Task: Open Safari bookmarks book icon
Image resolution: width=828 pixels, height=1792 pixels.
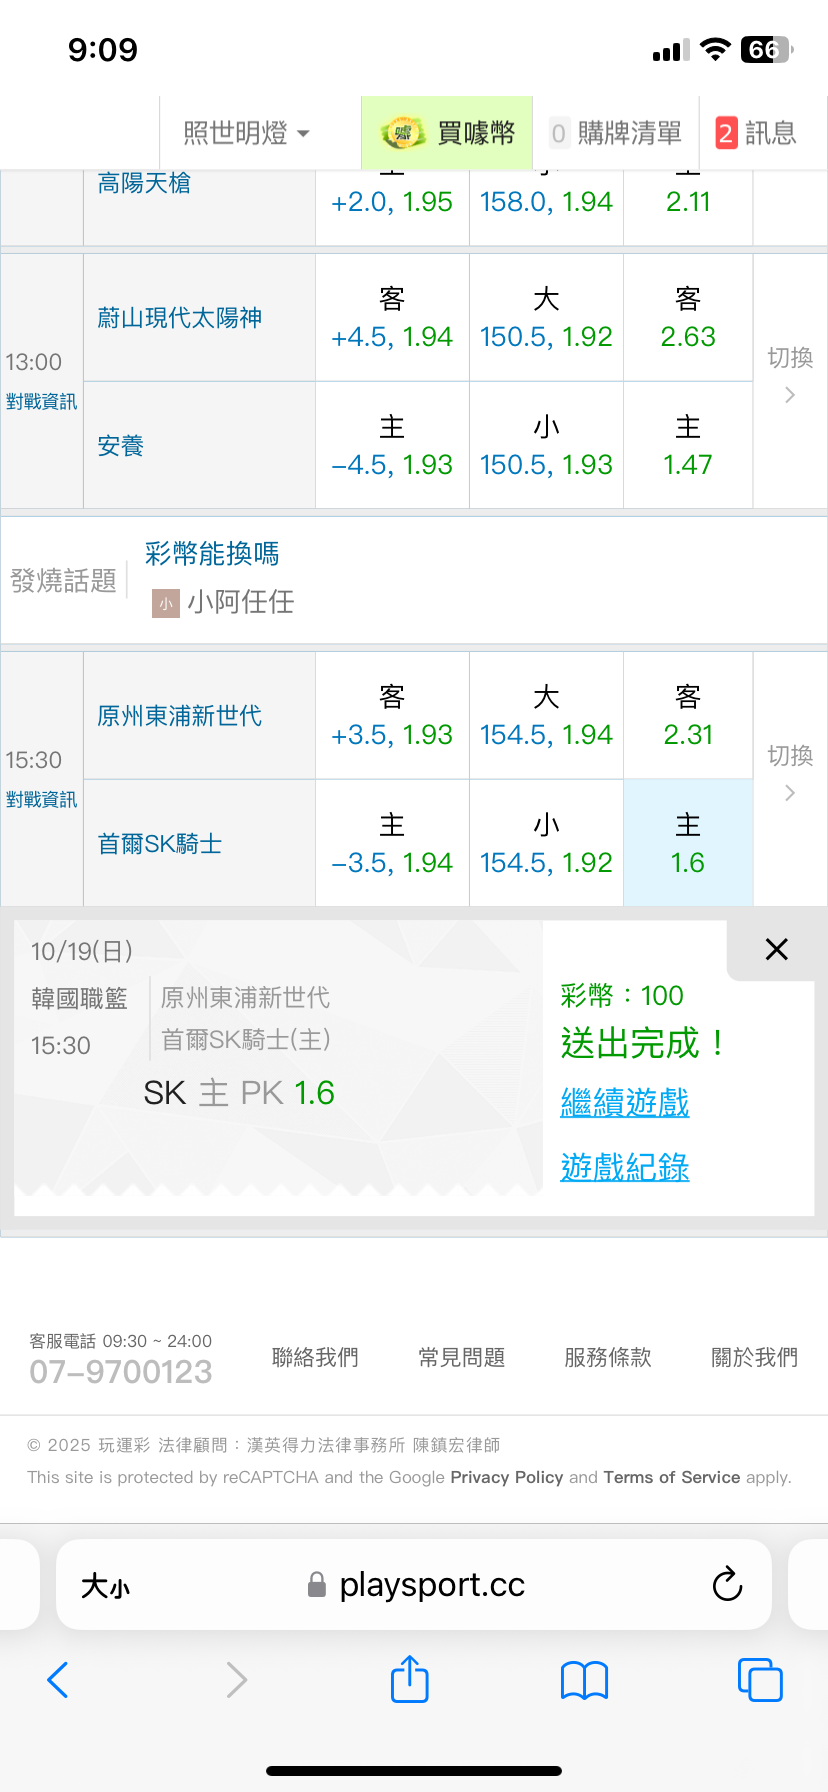Action: (584, 1680)
